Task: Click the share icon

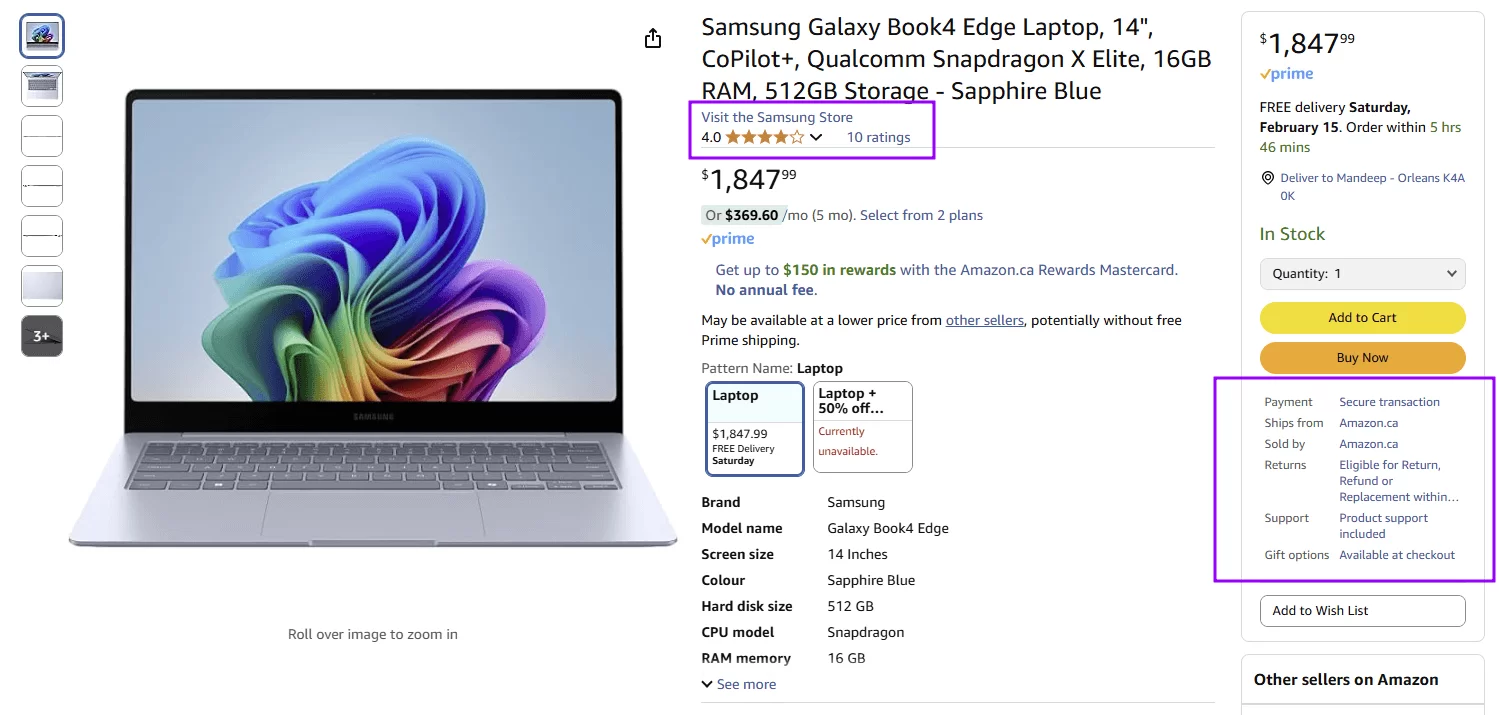Action: (653, 37)
